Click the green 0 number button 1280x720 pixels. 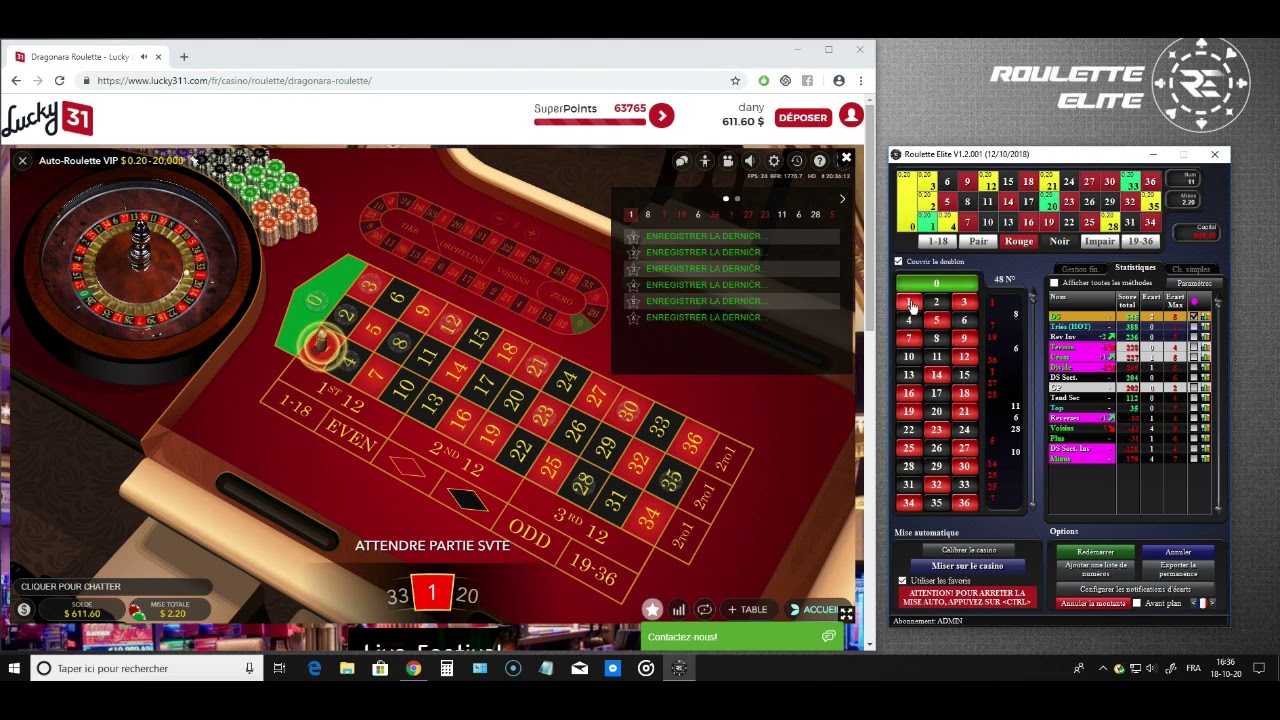936,284
